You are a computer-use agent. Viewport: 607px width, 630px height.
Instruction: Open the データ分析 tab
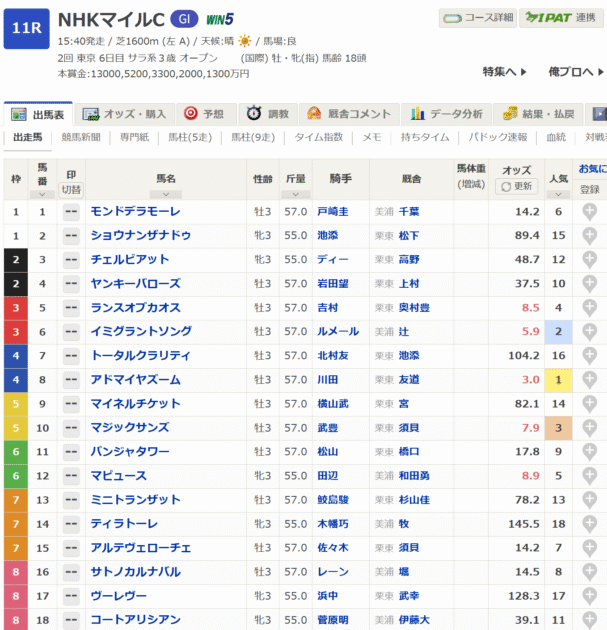[x=446, y=114]
